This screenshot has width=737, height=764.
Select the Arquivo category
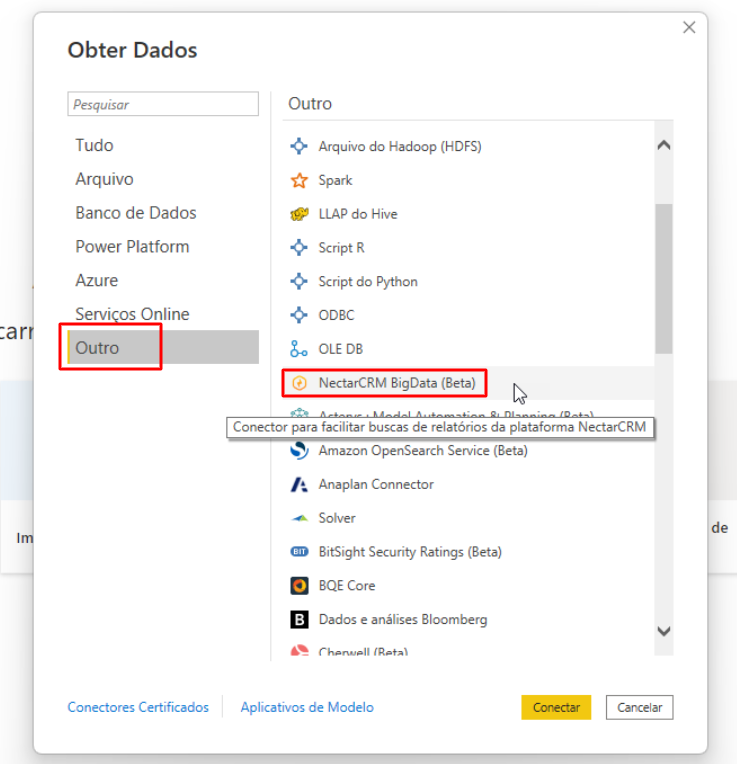pos(163,179)
